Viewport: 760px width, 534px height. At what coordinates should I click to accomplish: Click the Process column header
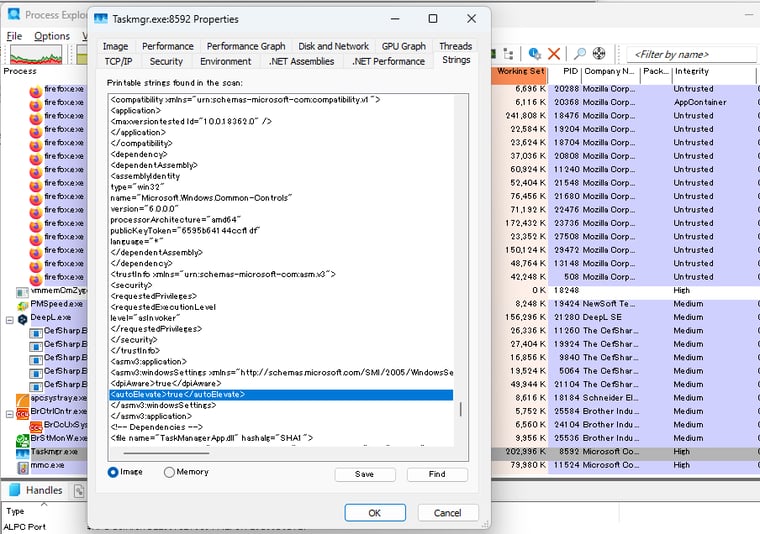click(x=20, y=71)
